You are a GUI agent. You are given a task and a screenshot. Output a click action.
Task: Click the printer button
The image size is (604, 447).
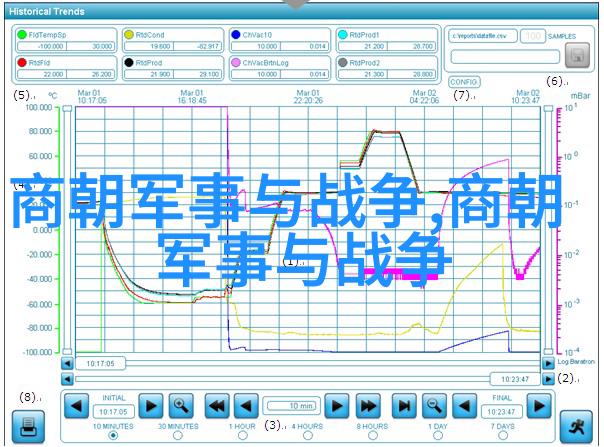(28, 427)
